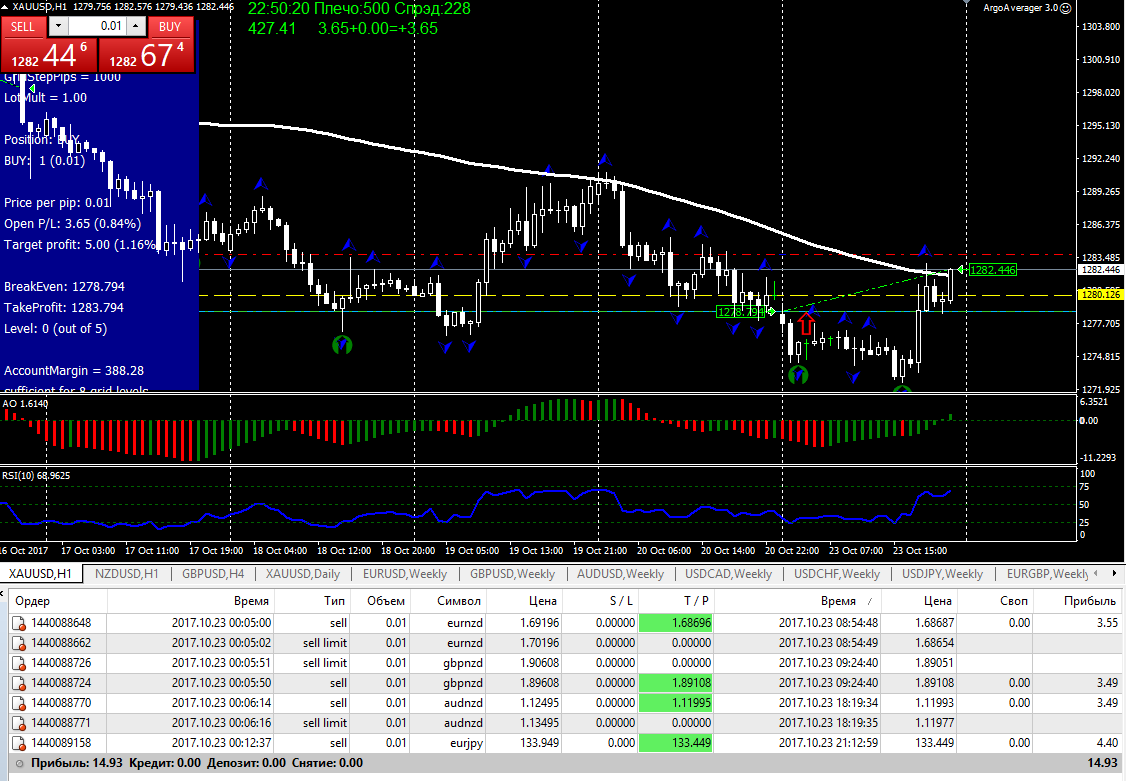This screenshot has width=1126, height=781.
Task: Open the USDCAD,Weekly chart tab
Action: coord(728,574)
